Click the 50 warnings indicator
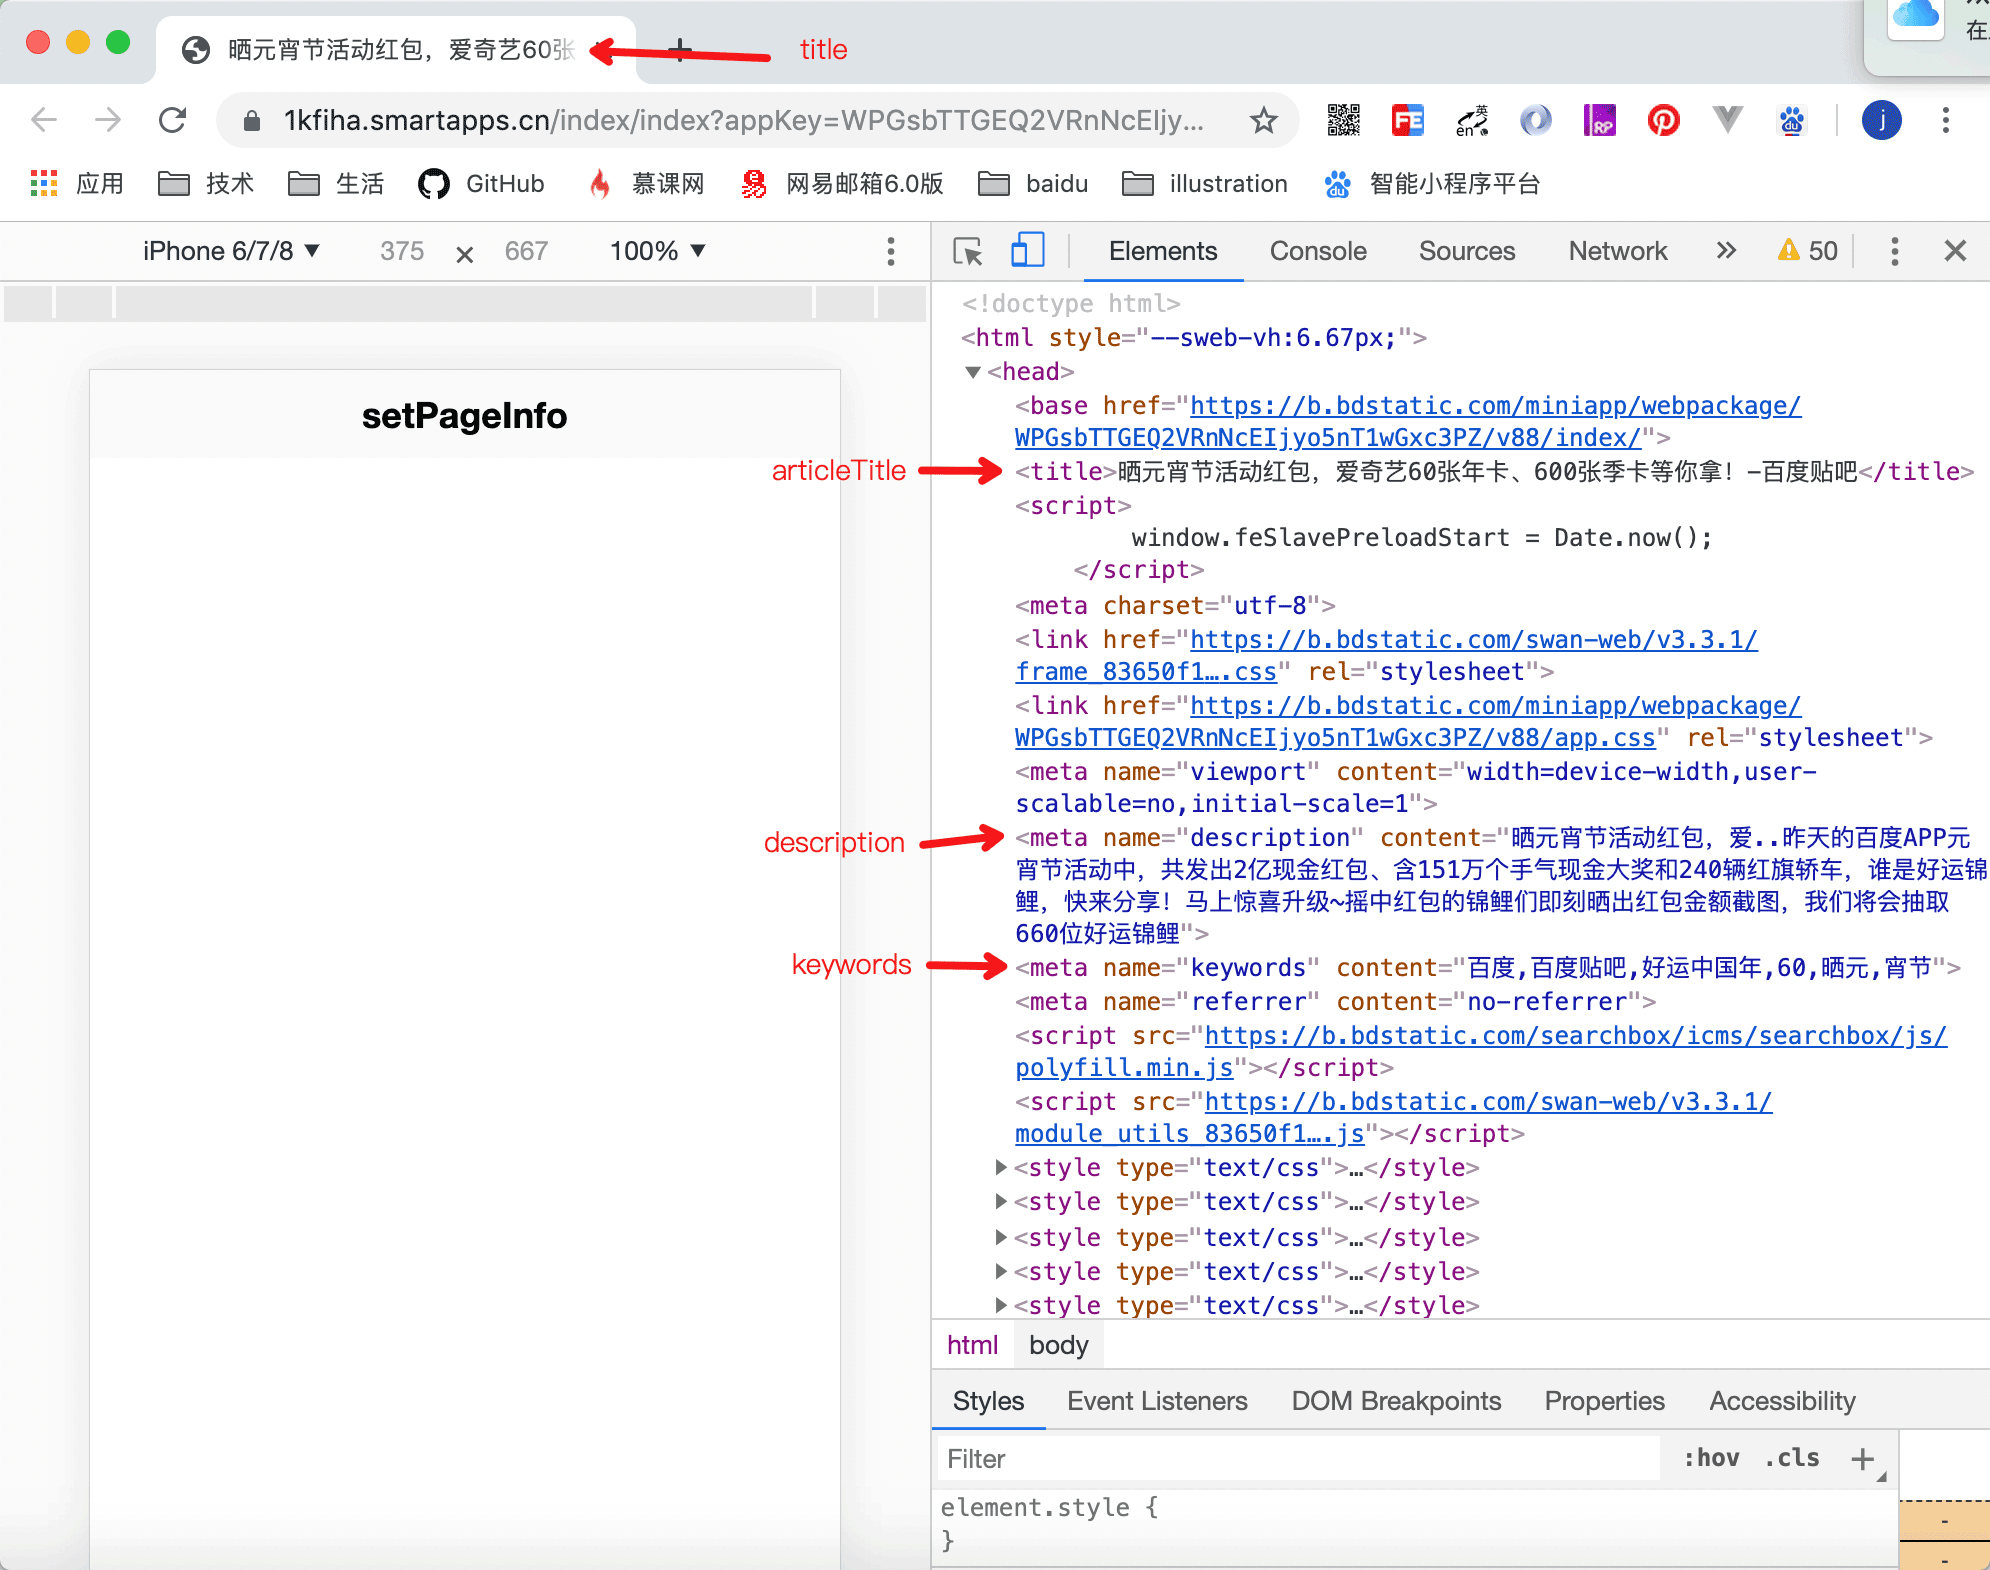Viewport: 1990px width, 1570px height. point(1808,251)
